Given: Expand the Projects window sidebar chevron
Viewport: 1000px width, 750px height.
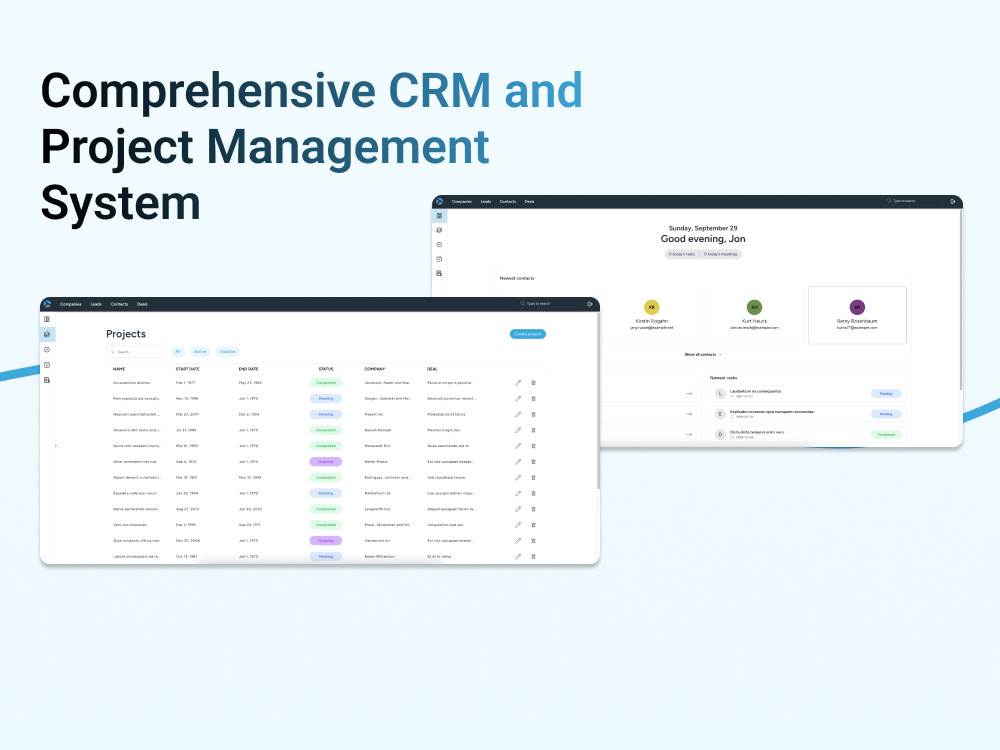Looking at the screenshot, I should point(56,446).
